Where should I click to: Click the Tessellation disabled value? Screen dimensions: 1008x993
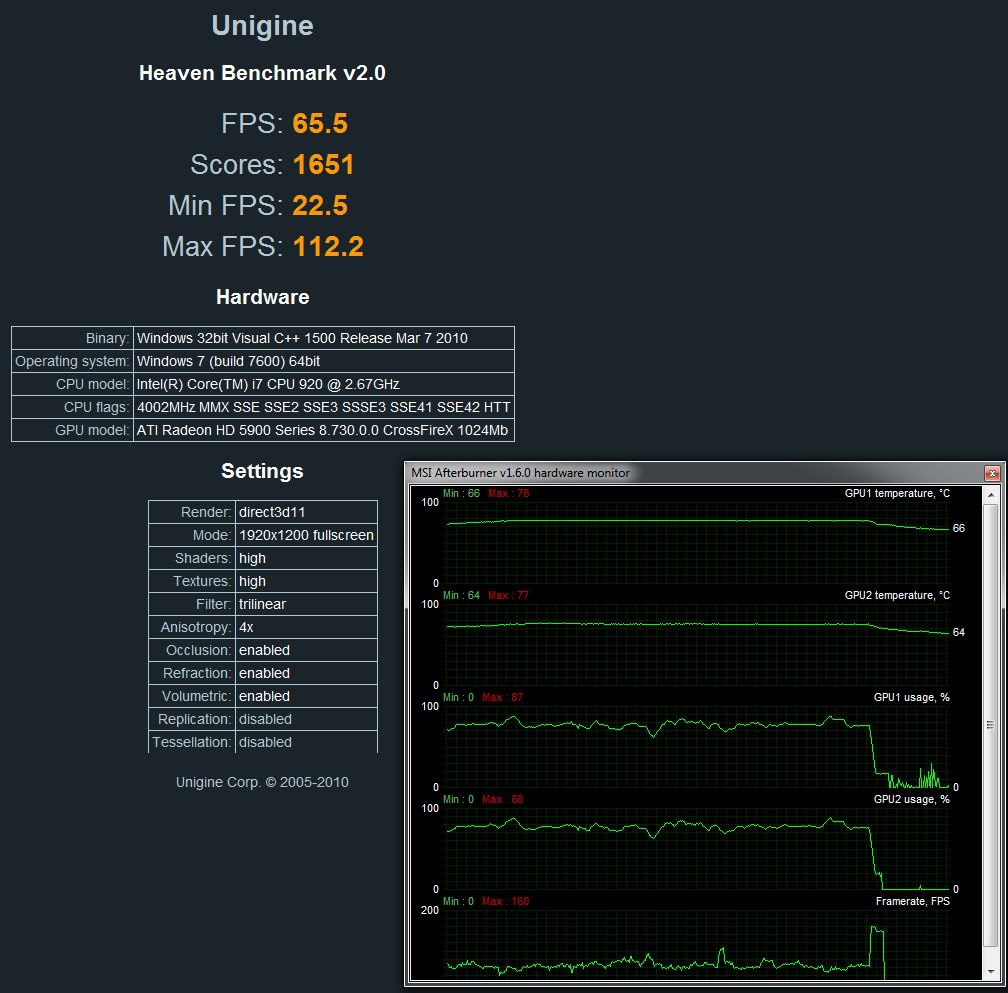pyautogui.click(x=306, y=742)
